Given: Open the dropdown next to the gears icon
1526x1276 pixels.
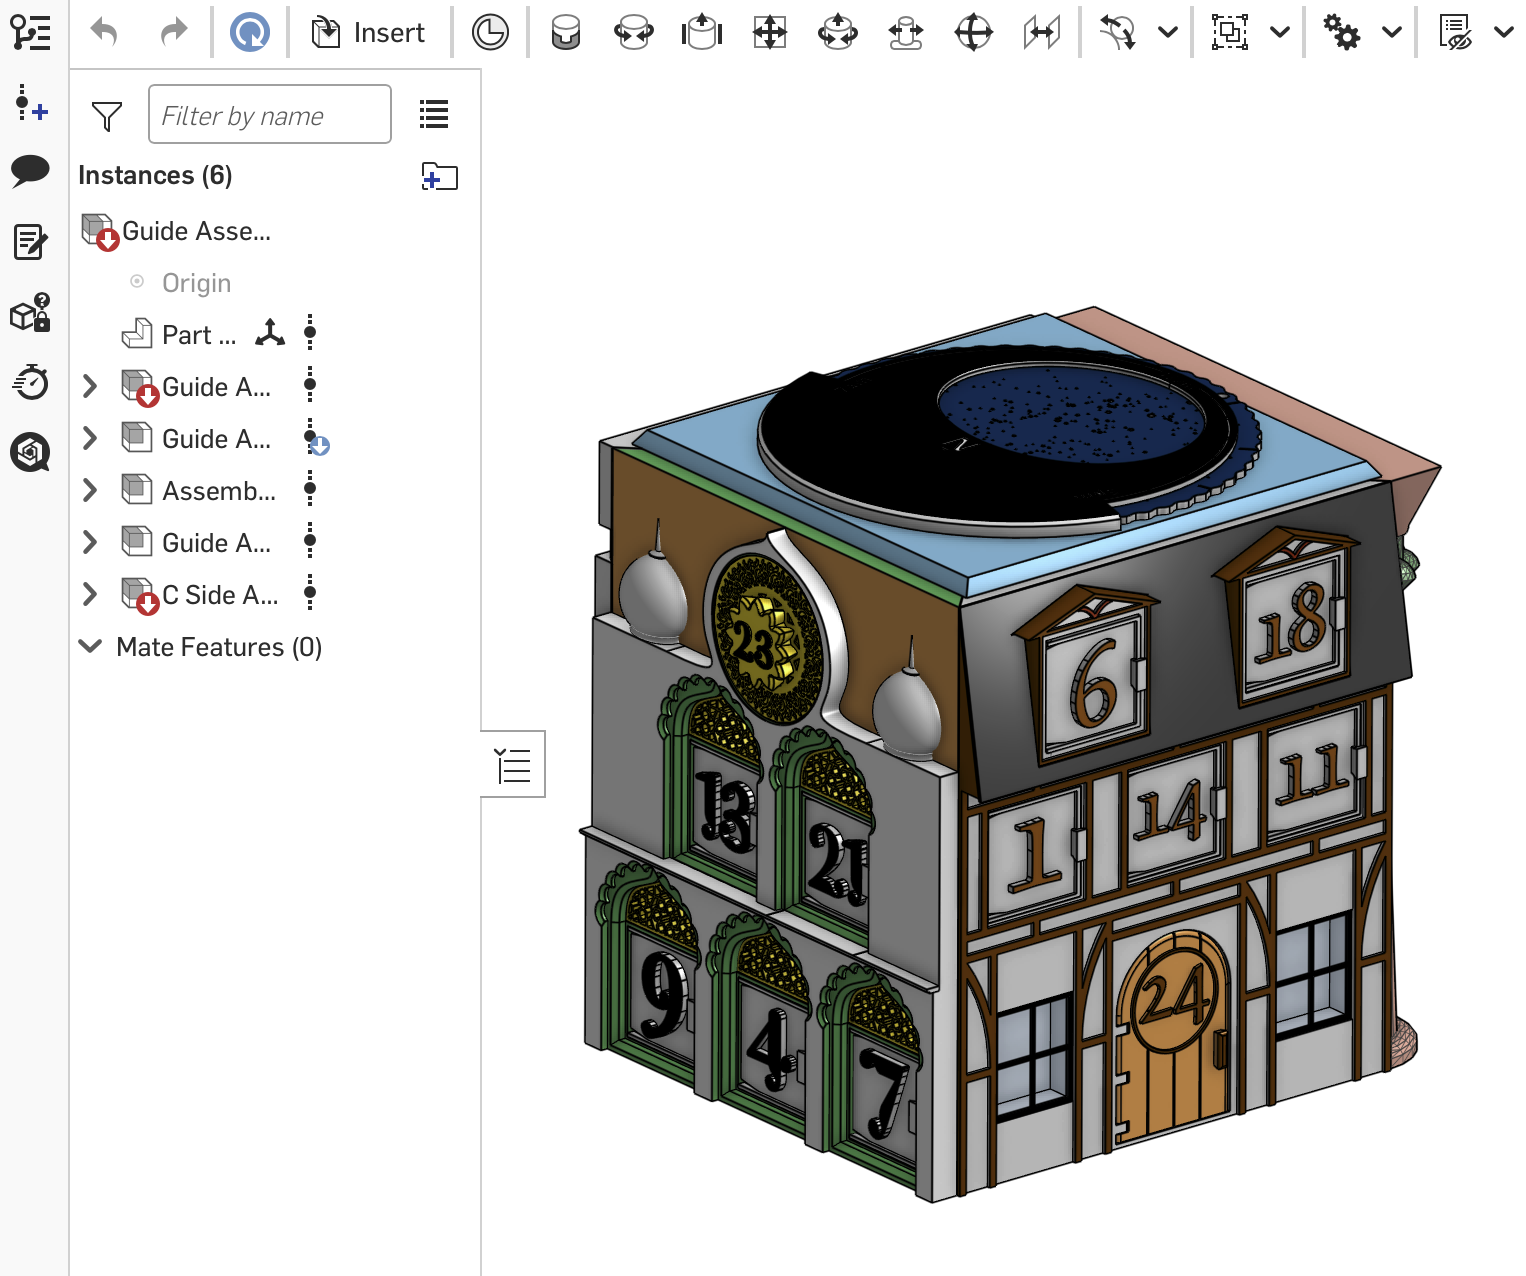Looking at the screenshot, I should click(1391, 33).
